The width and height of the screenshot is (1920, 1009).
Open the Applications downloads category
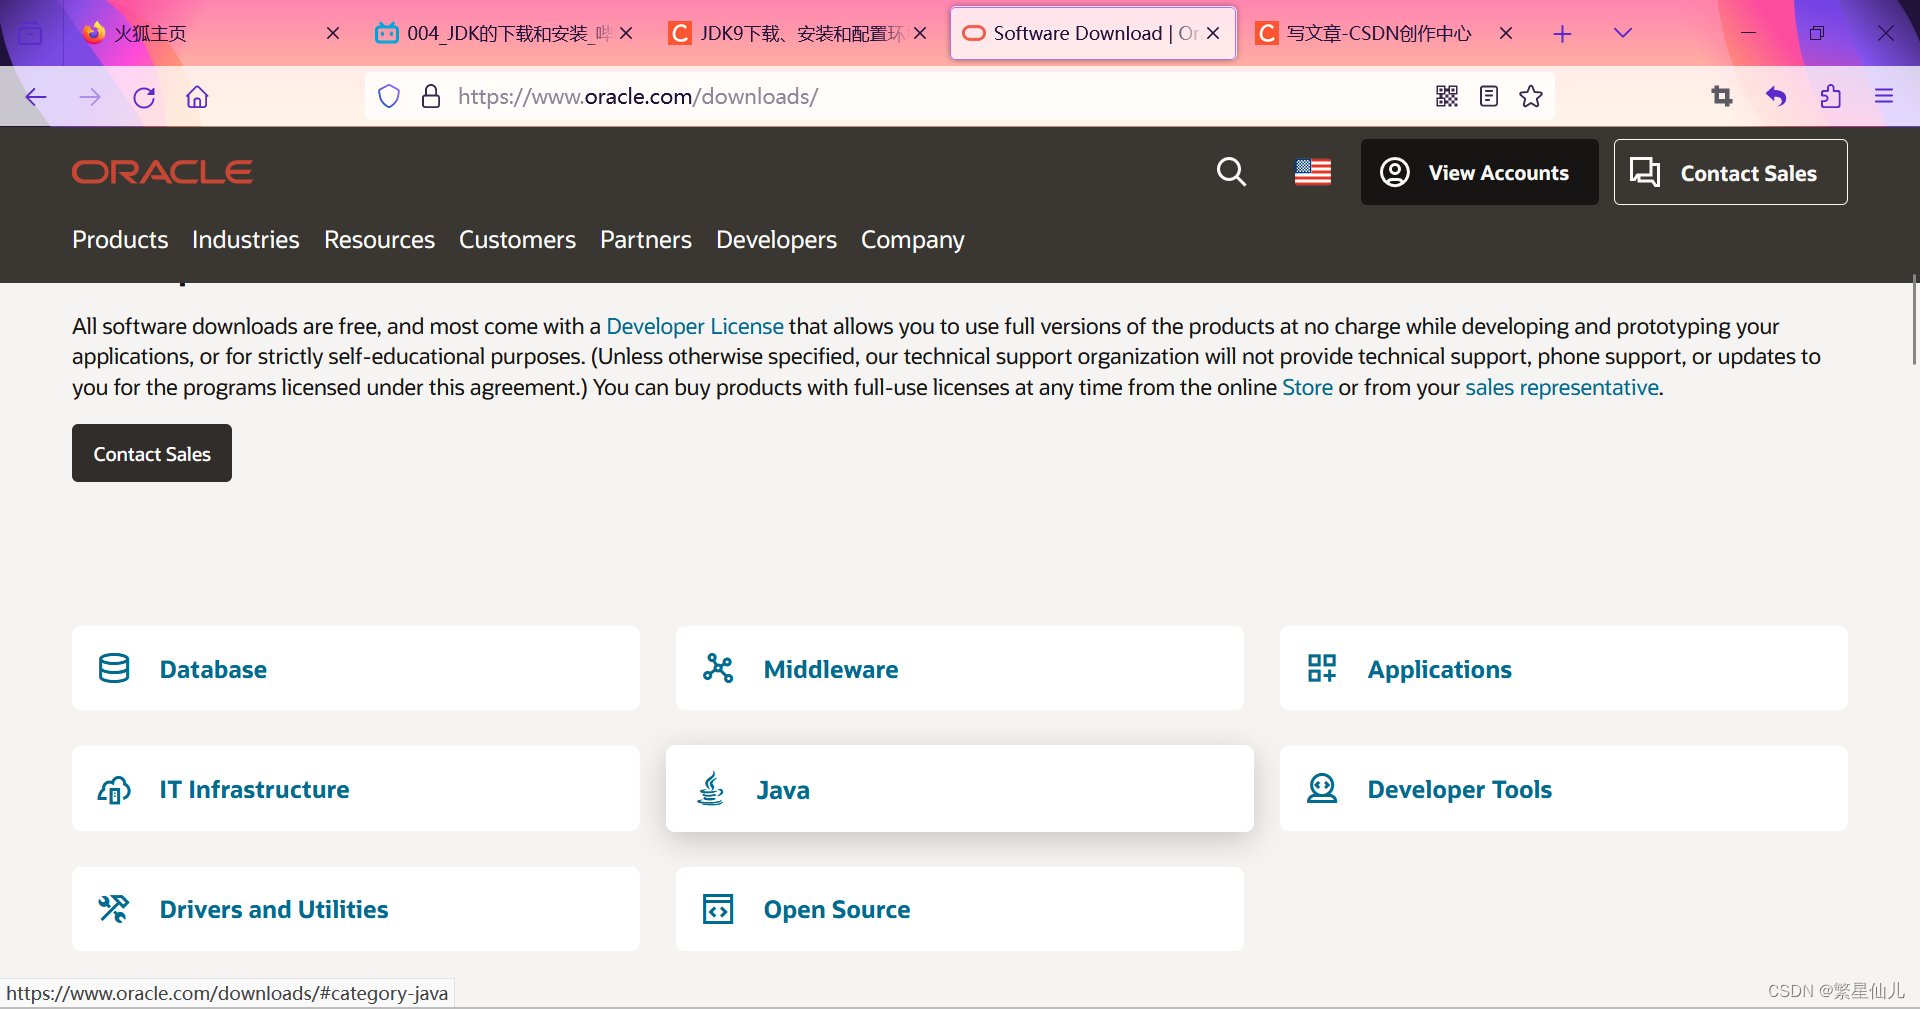(1564, 668)
